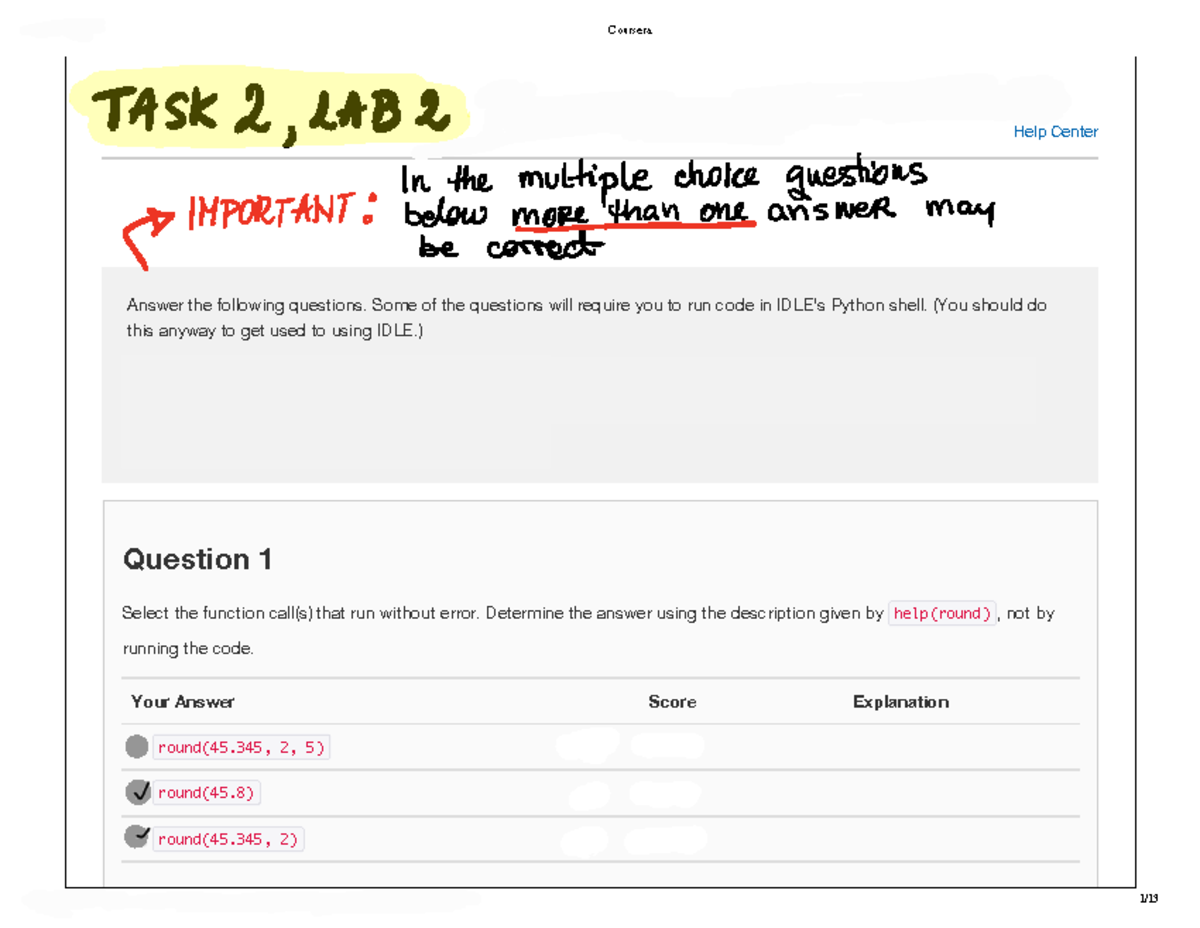Viewport: 1200px width, 928px height.
Task: Click the handwritten 'be correct' text
Action: [511, 249]
